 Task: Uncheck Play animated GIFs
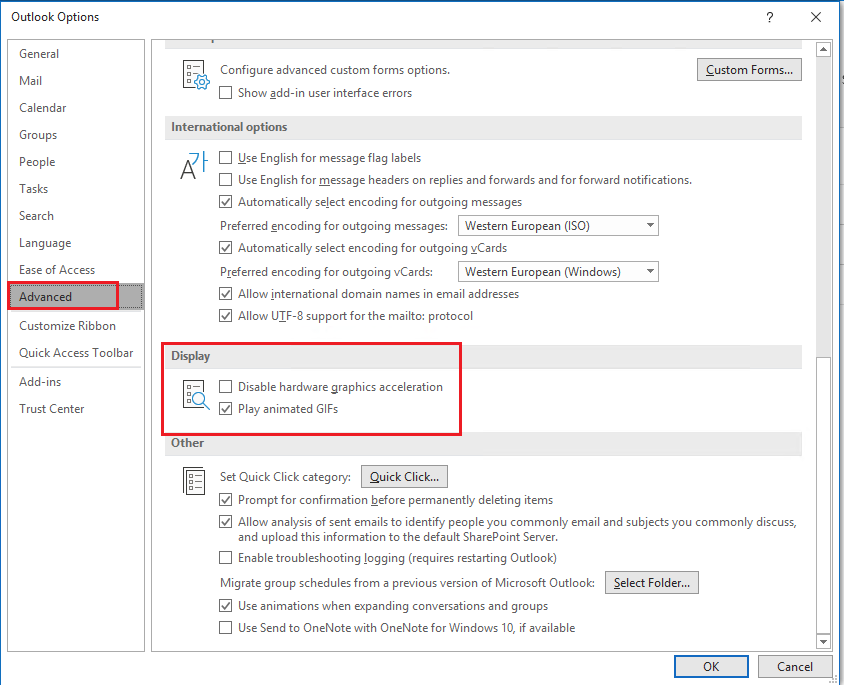pos(226,408)
